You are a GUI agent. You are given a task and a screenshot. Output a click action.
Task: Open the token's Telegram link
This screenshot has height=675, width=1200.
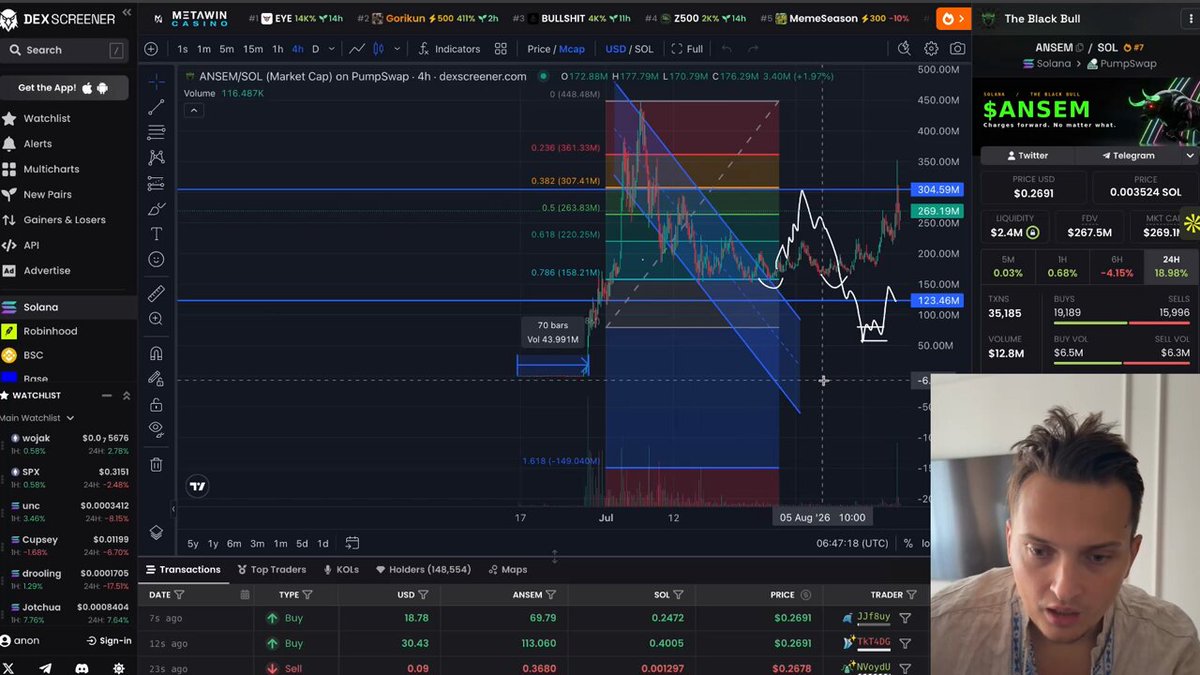point(1129,155)
